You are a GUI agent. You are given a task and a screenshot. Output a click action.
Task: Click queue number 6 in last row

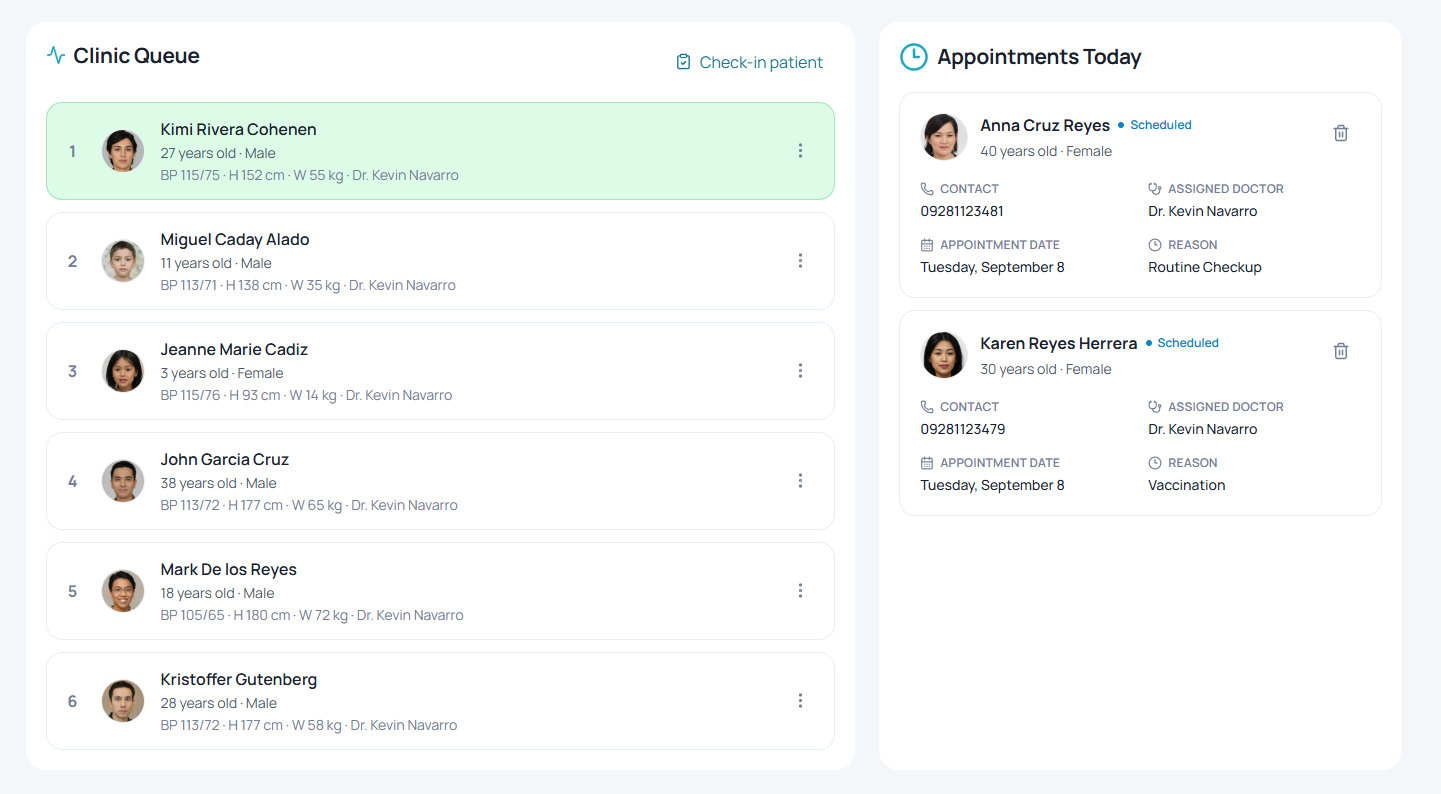(x=72, y=701)
